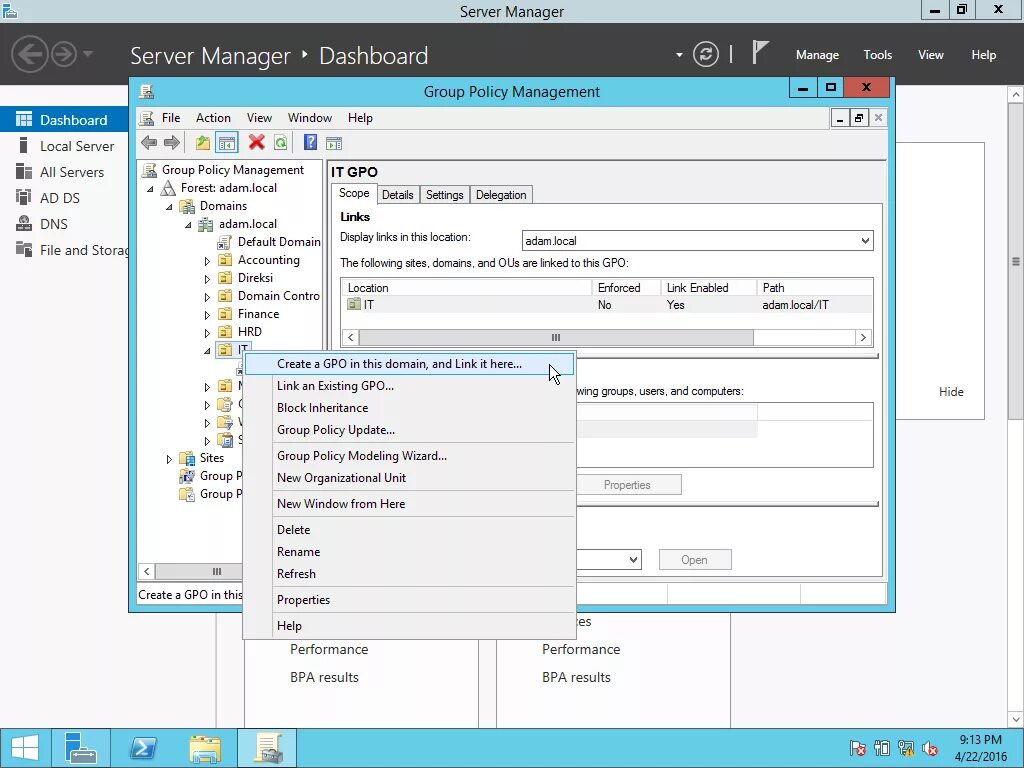Click the Group Policy Management taskbar icon
The height and width of the screenshot is (768, 1024).
(267, 748)
